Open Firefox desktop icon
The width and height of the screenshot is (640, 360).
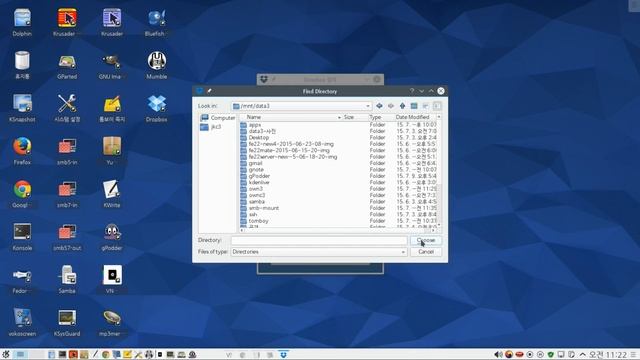pos(22,151)
